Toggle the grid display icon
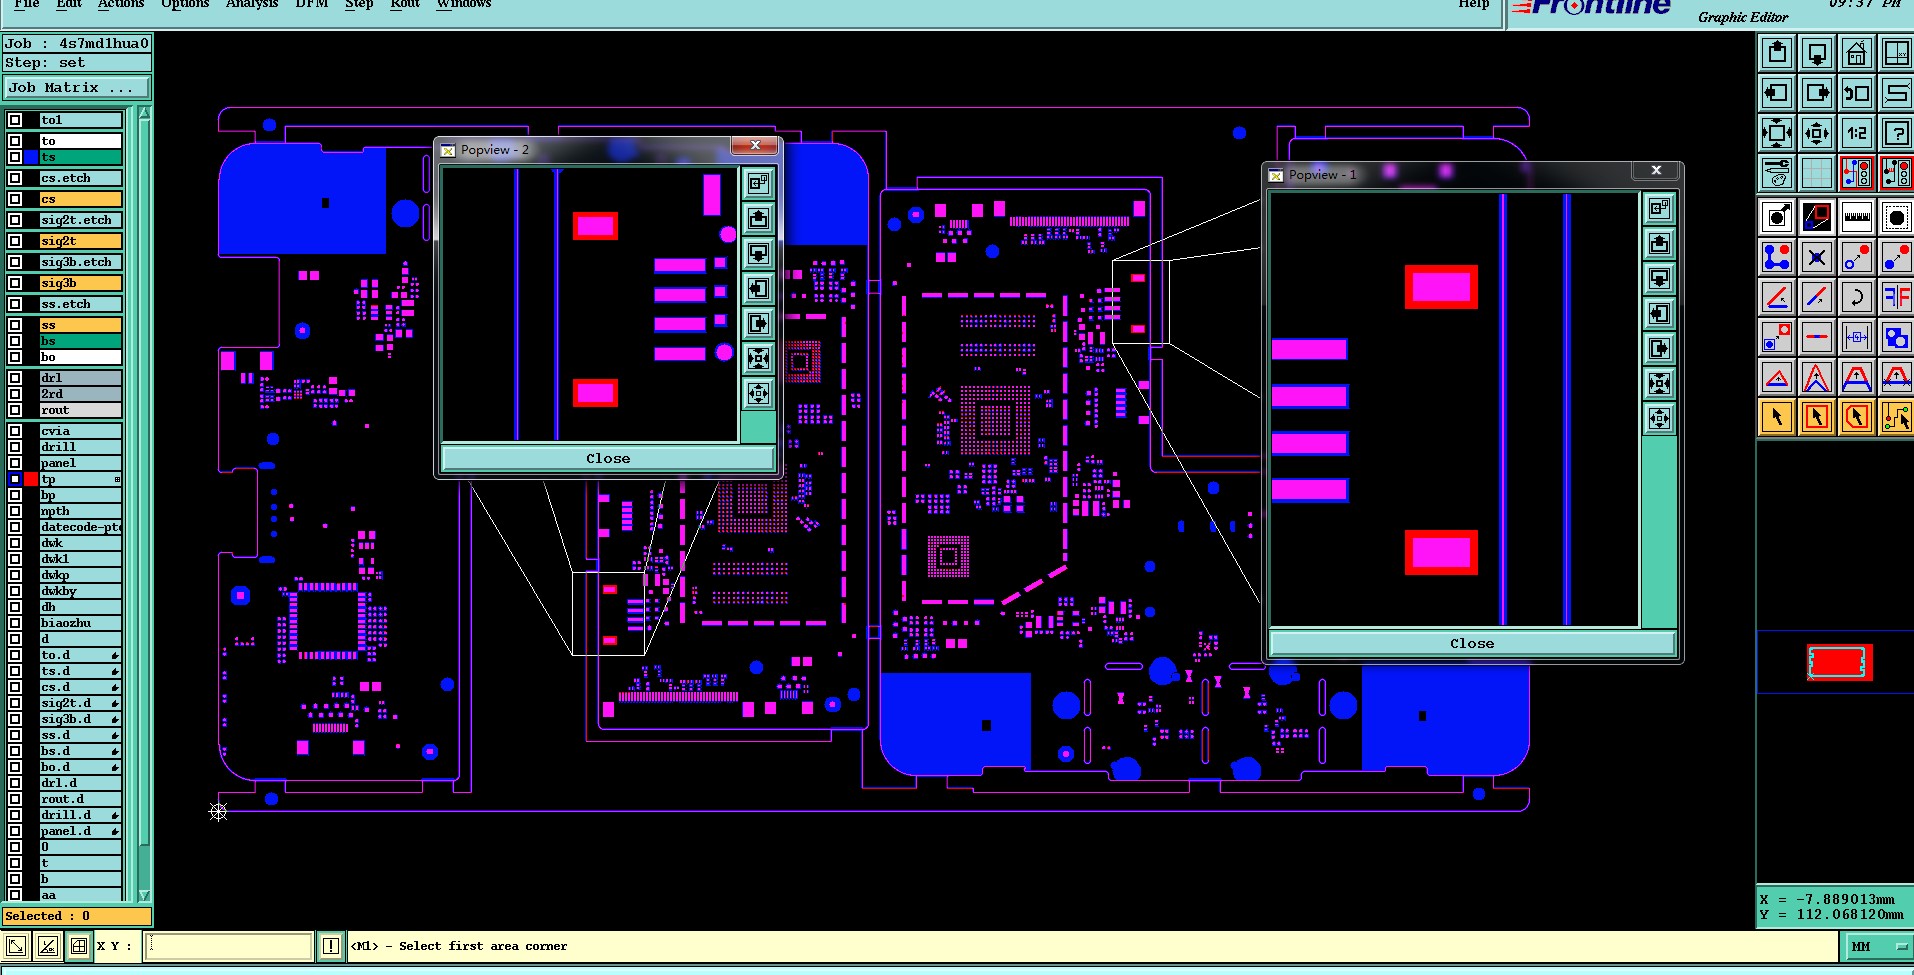Viewport: 1914px width, 975px height. tap(1817, 173)
